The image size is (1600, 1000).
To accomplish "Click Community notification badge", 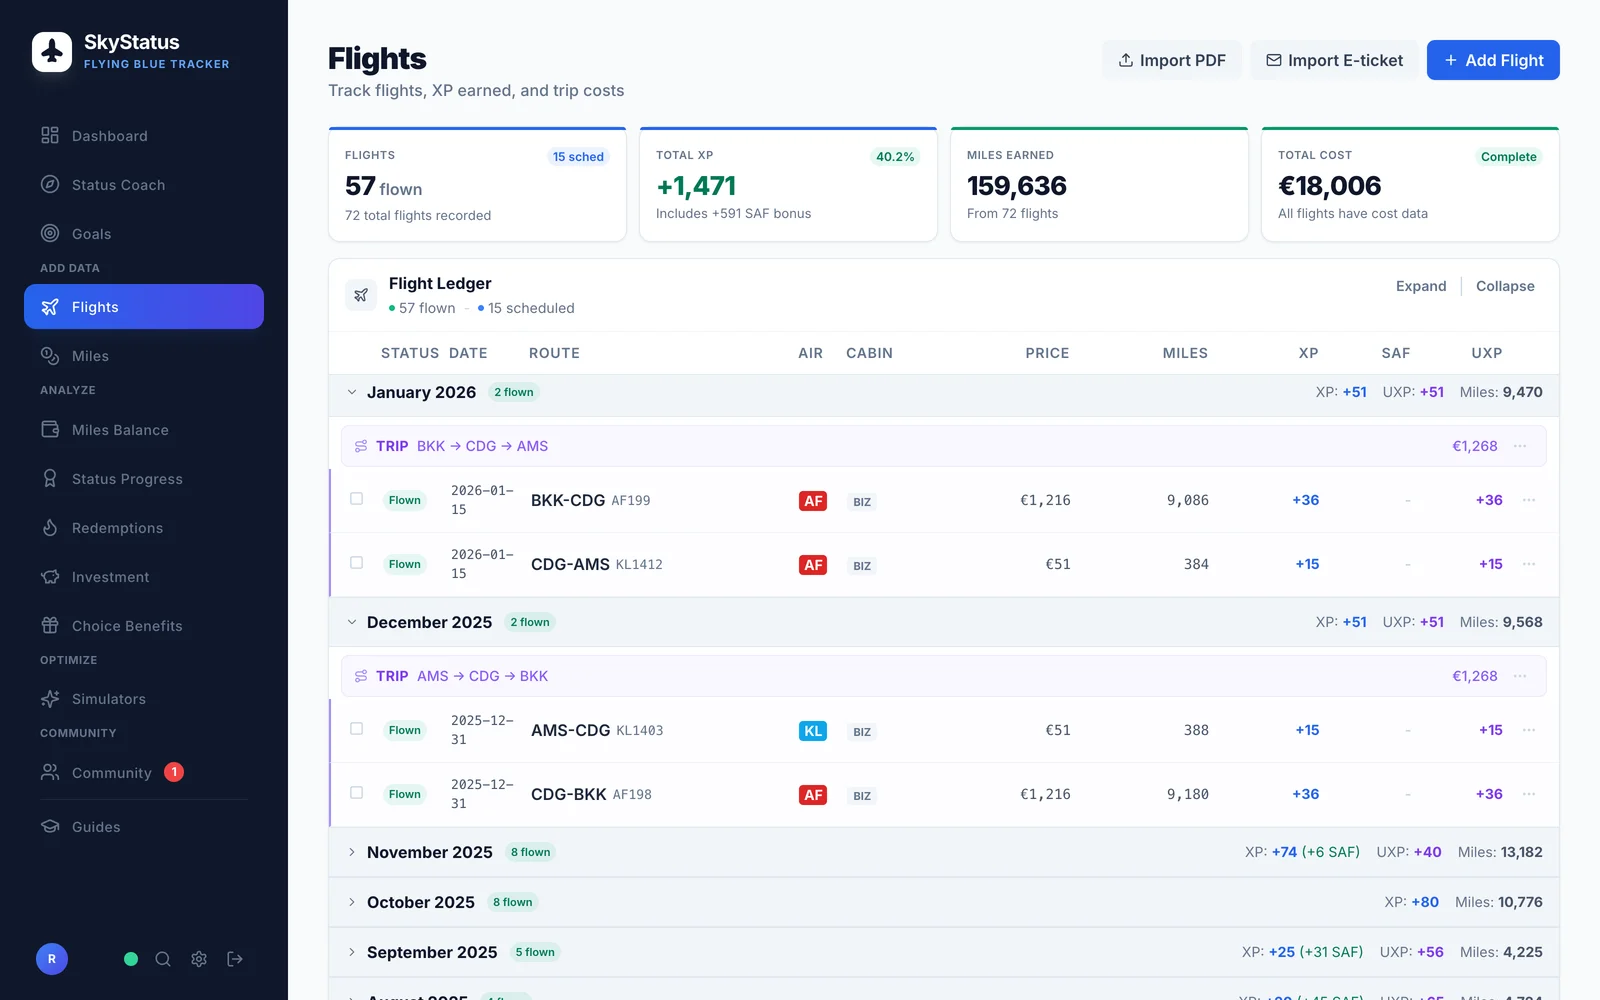I will (174, 772).
